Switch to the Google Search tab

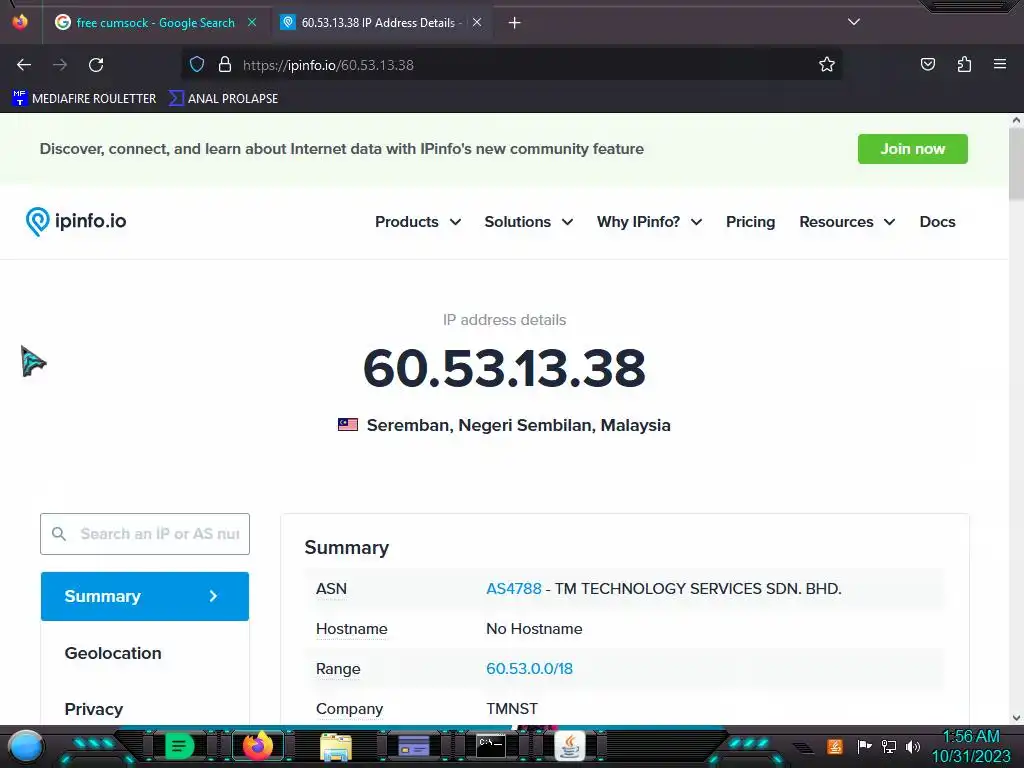click(x=155, y=23)
